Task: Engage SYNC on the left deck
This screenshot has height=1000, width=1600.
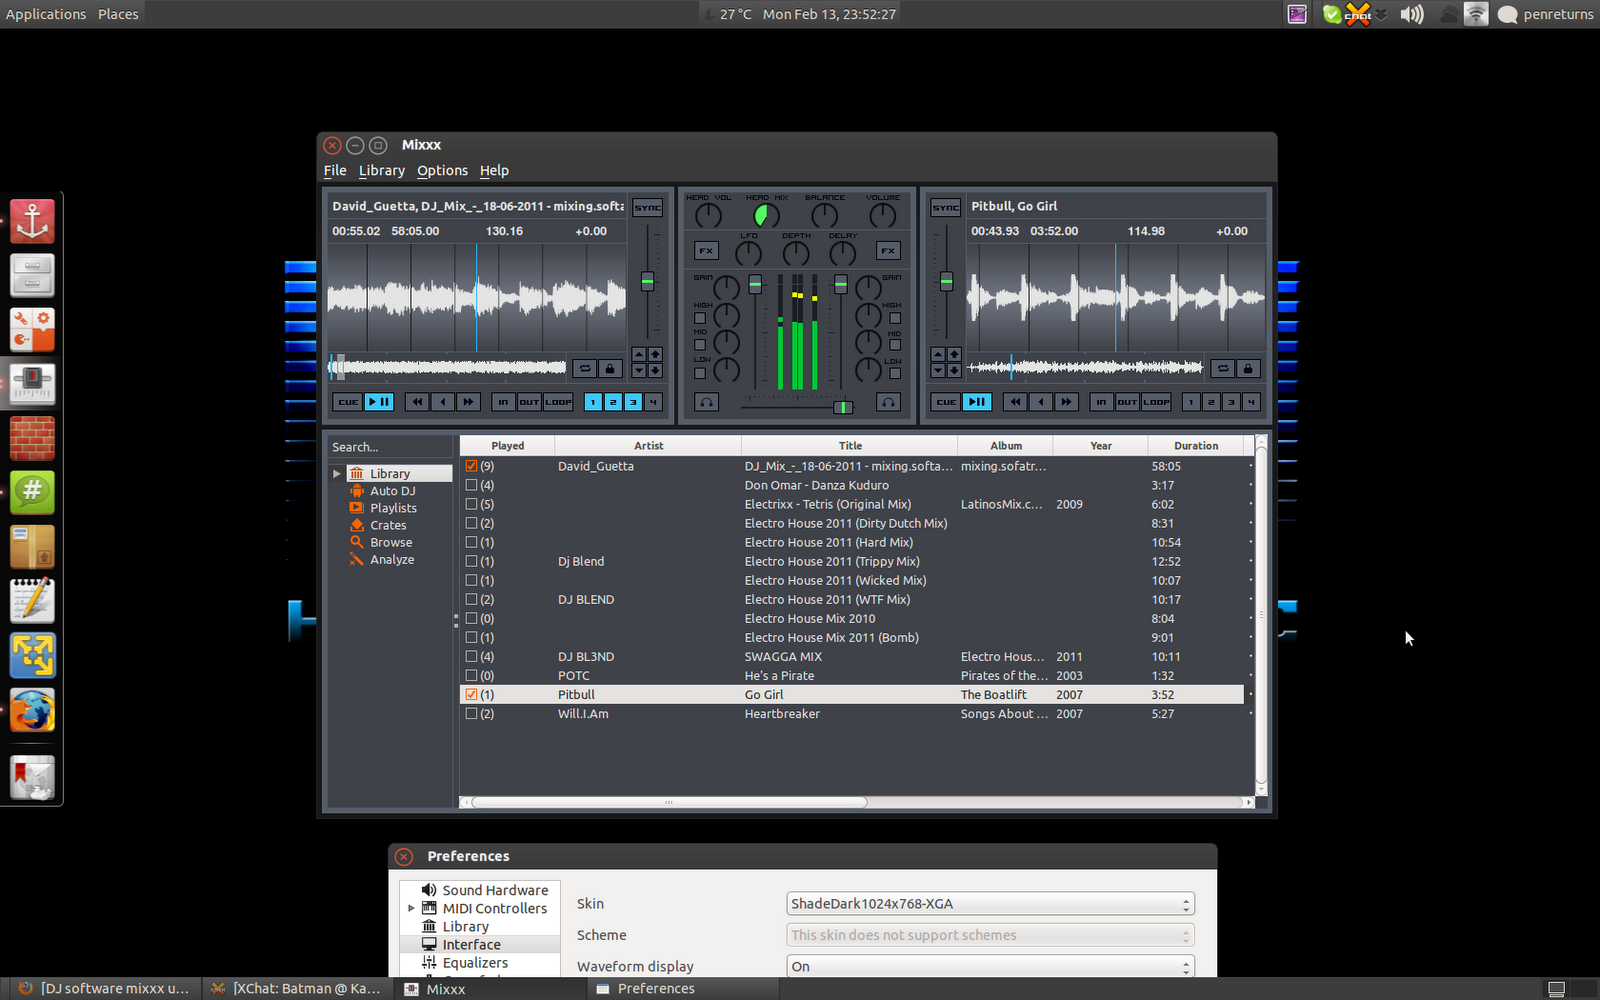Action: 647,207
